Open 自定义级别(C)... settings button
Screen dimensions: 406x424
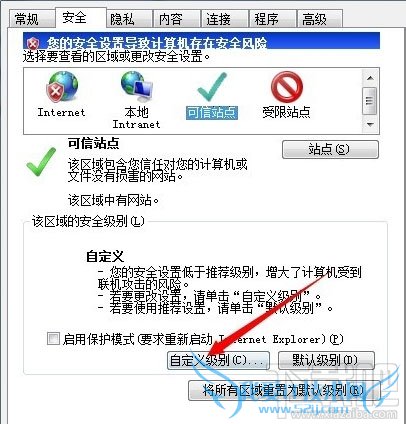[218, 360]
